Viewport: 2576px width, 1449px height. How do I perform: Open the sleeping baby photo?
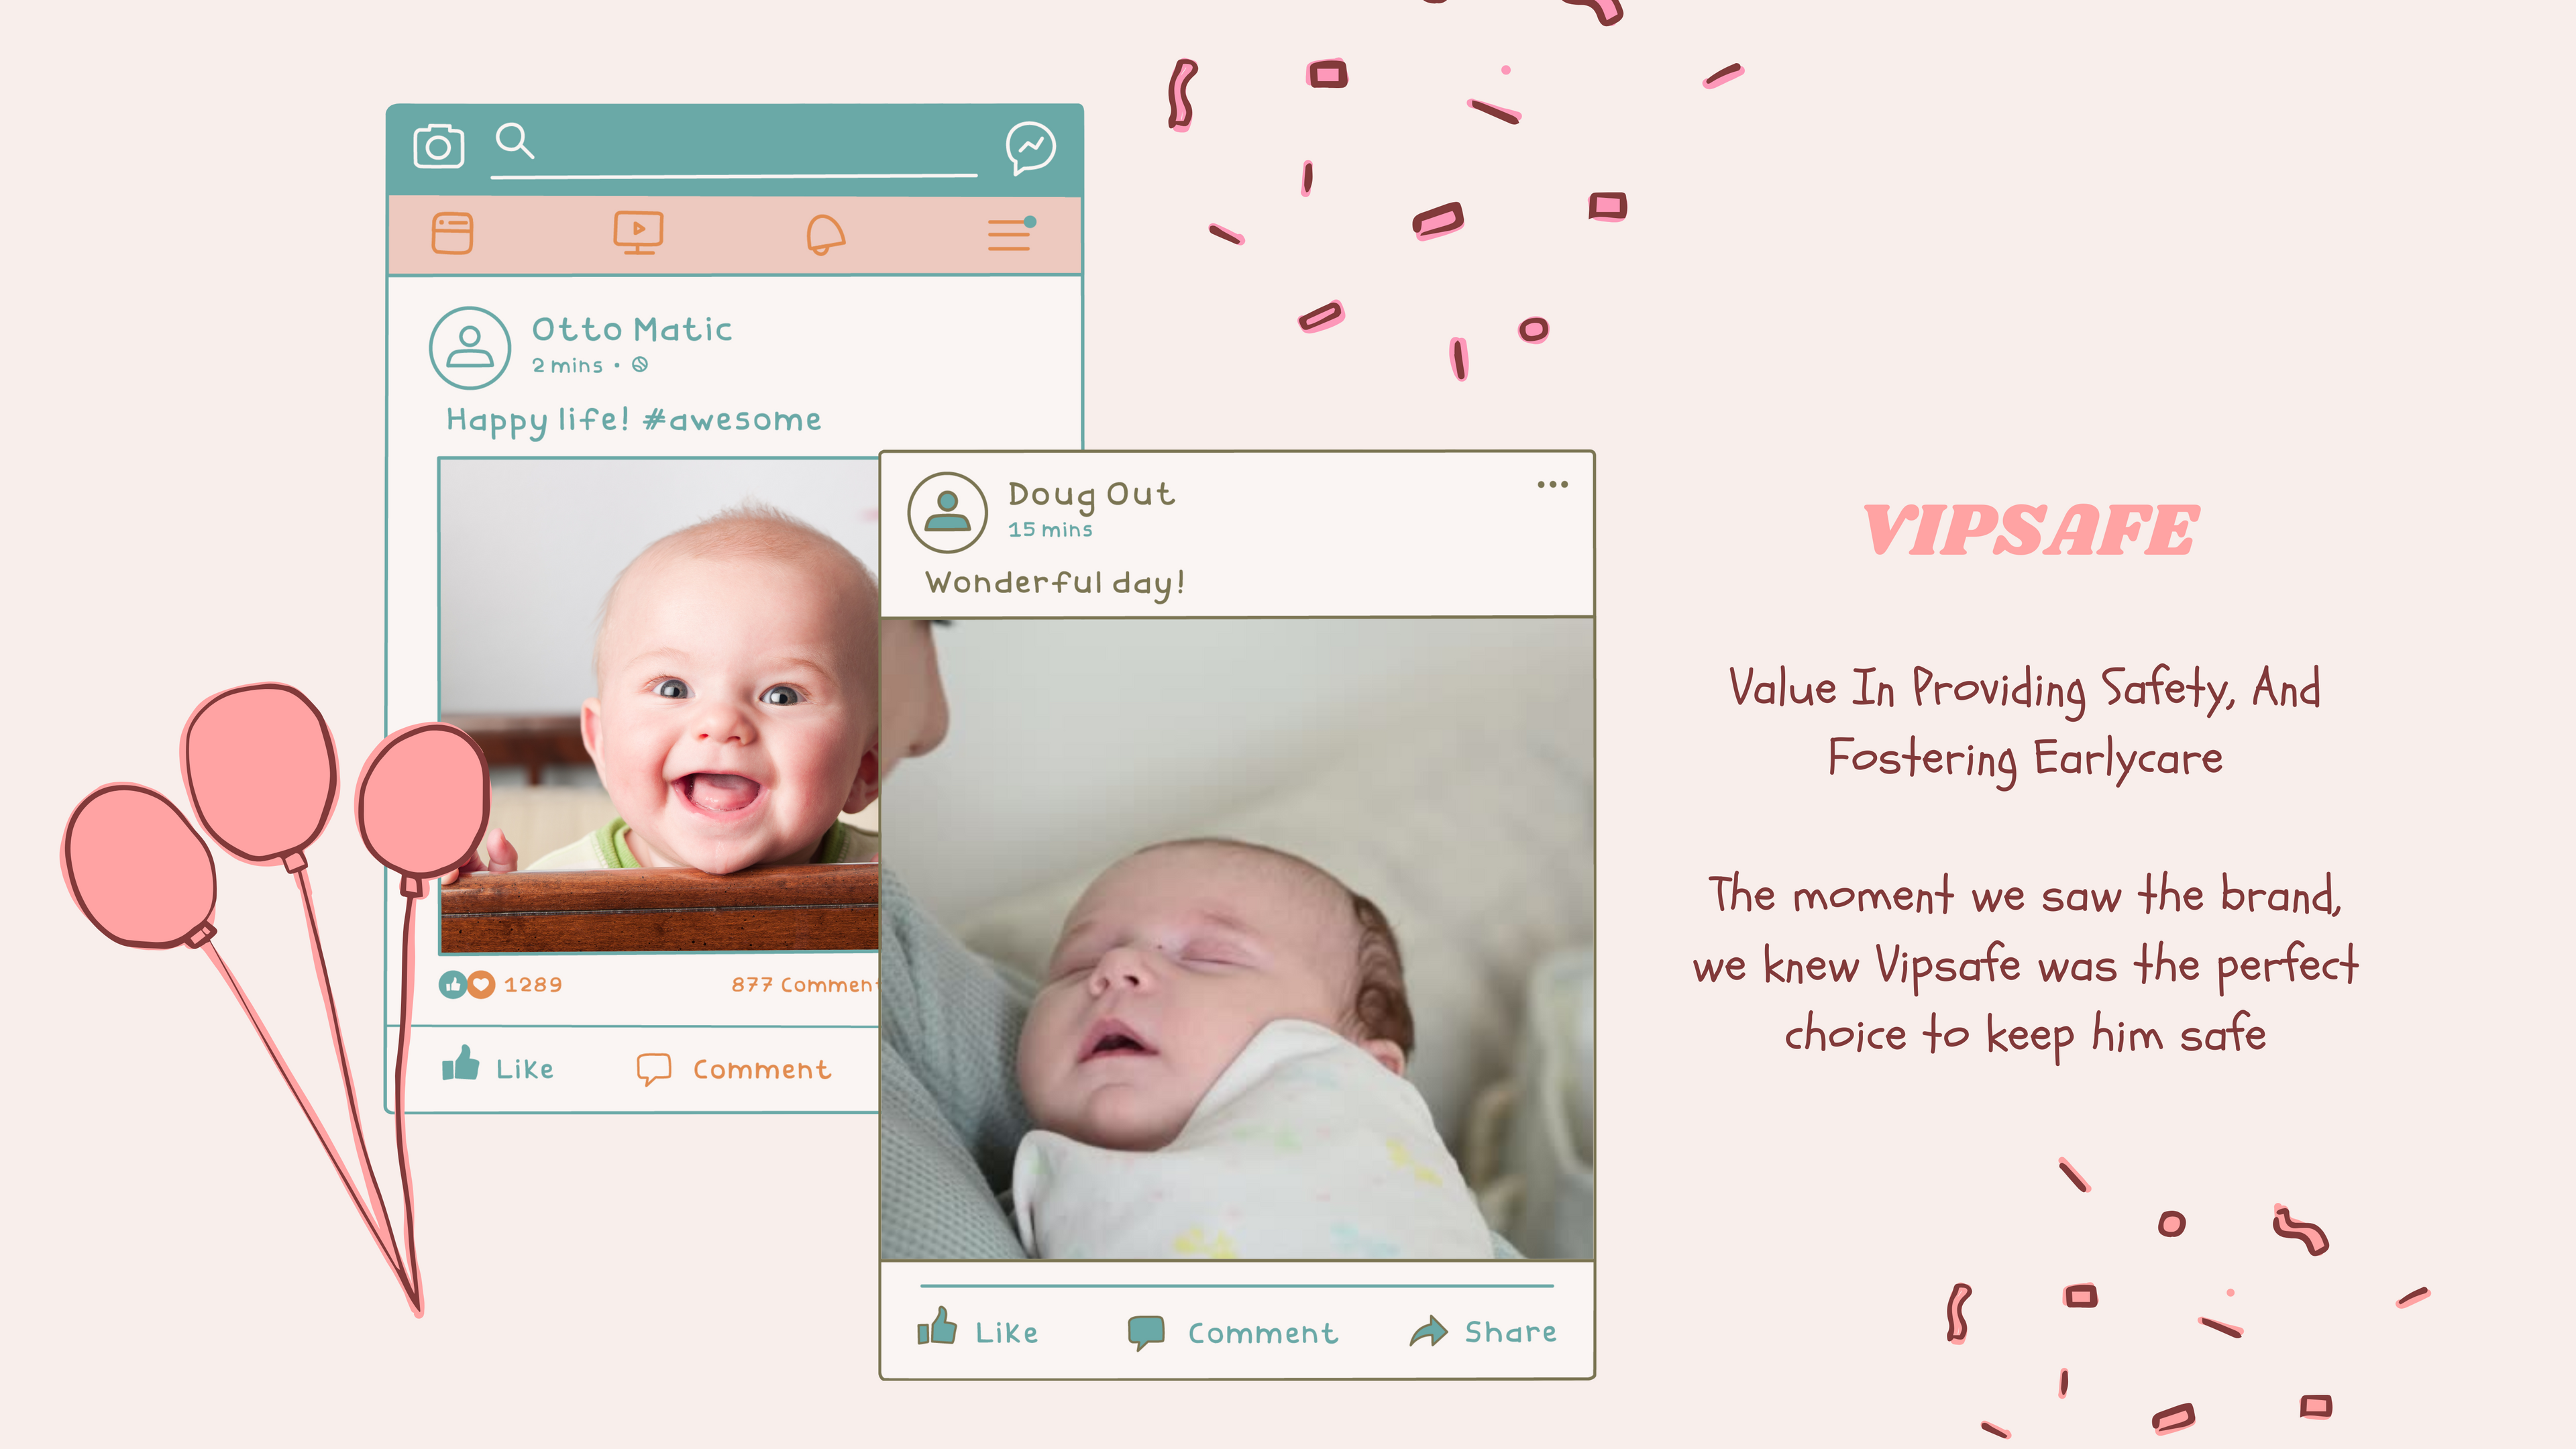[1237, 938]
